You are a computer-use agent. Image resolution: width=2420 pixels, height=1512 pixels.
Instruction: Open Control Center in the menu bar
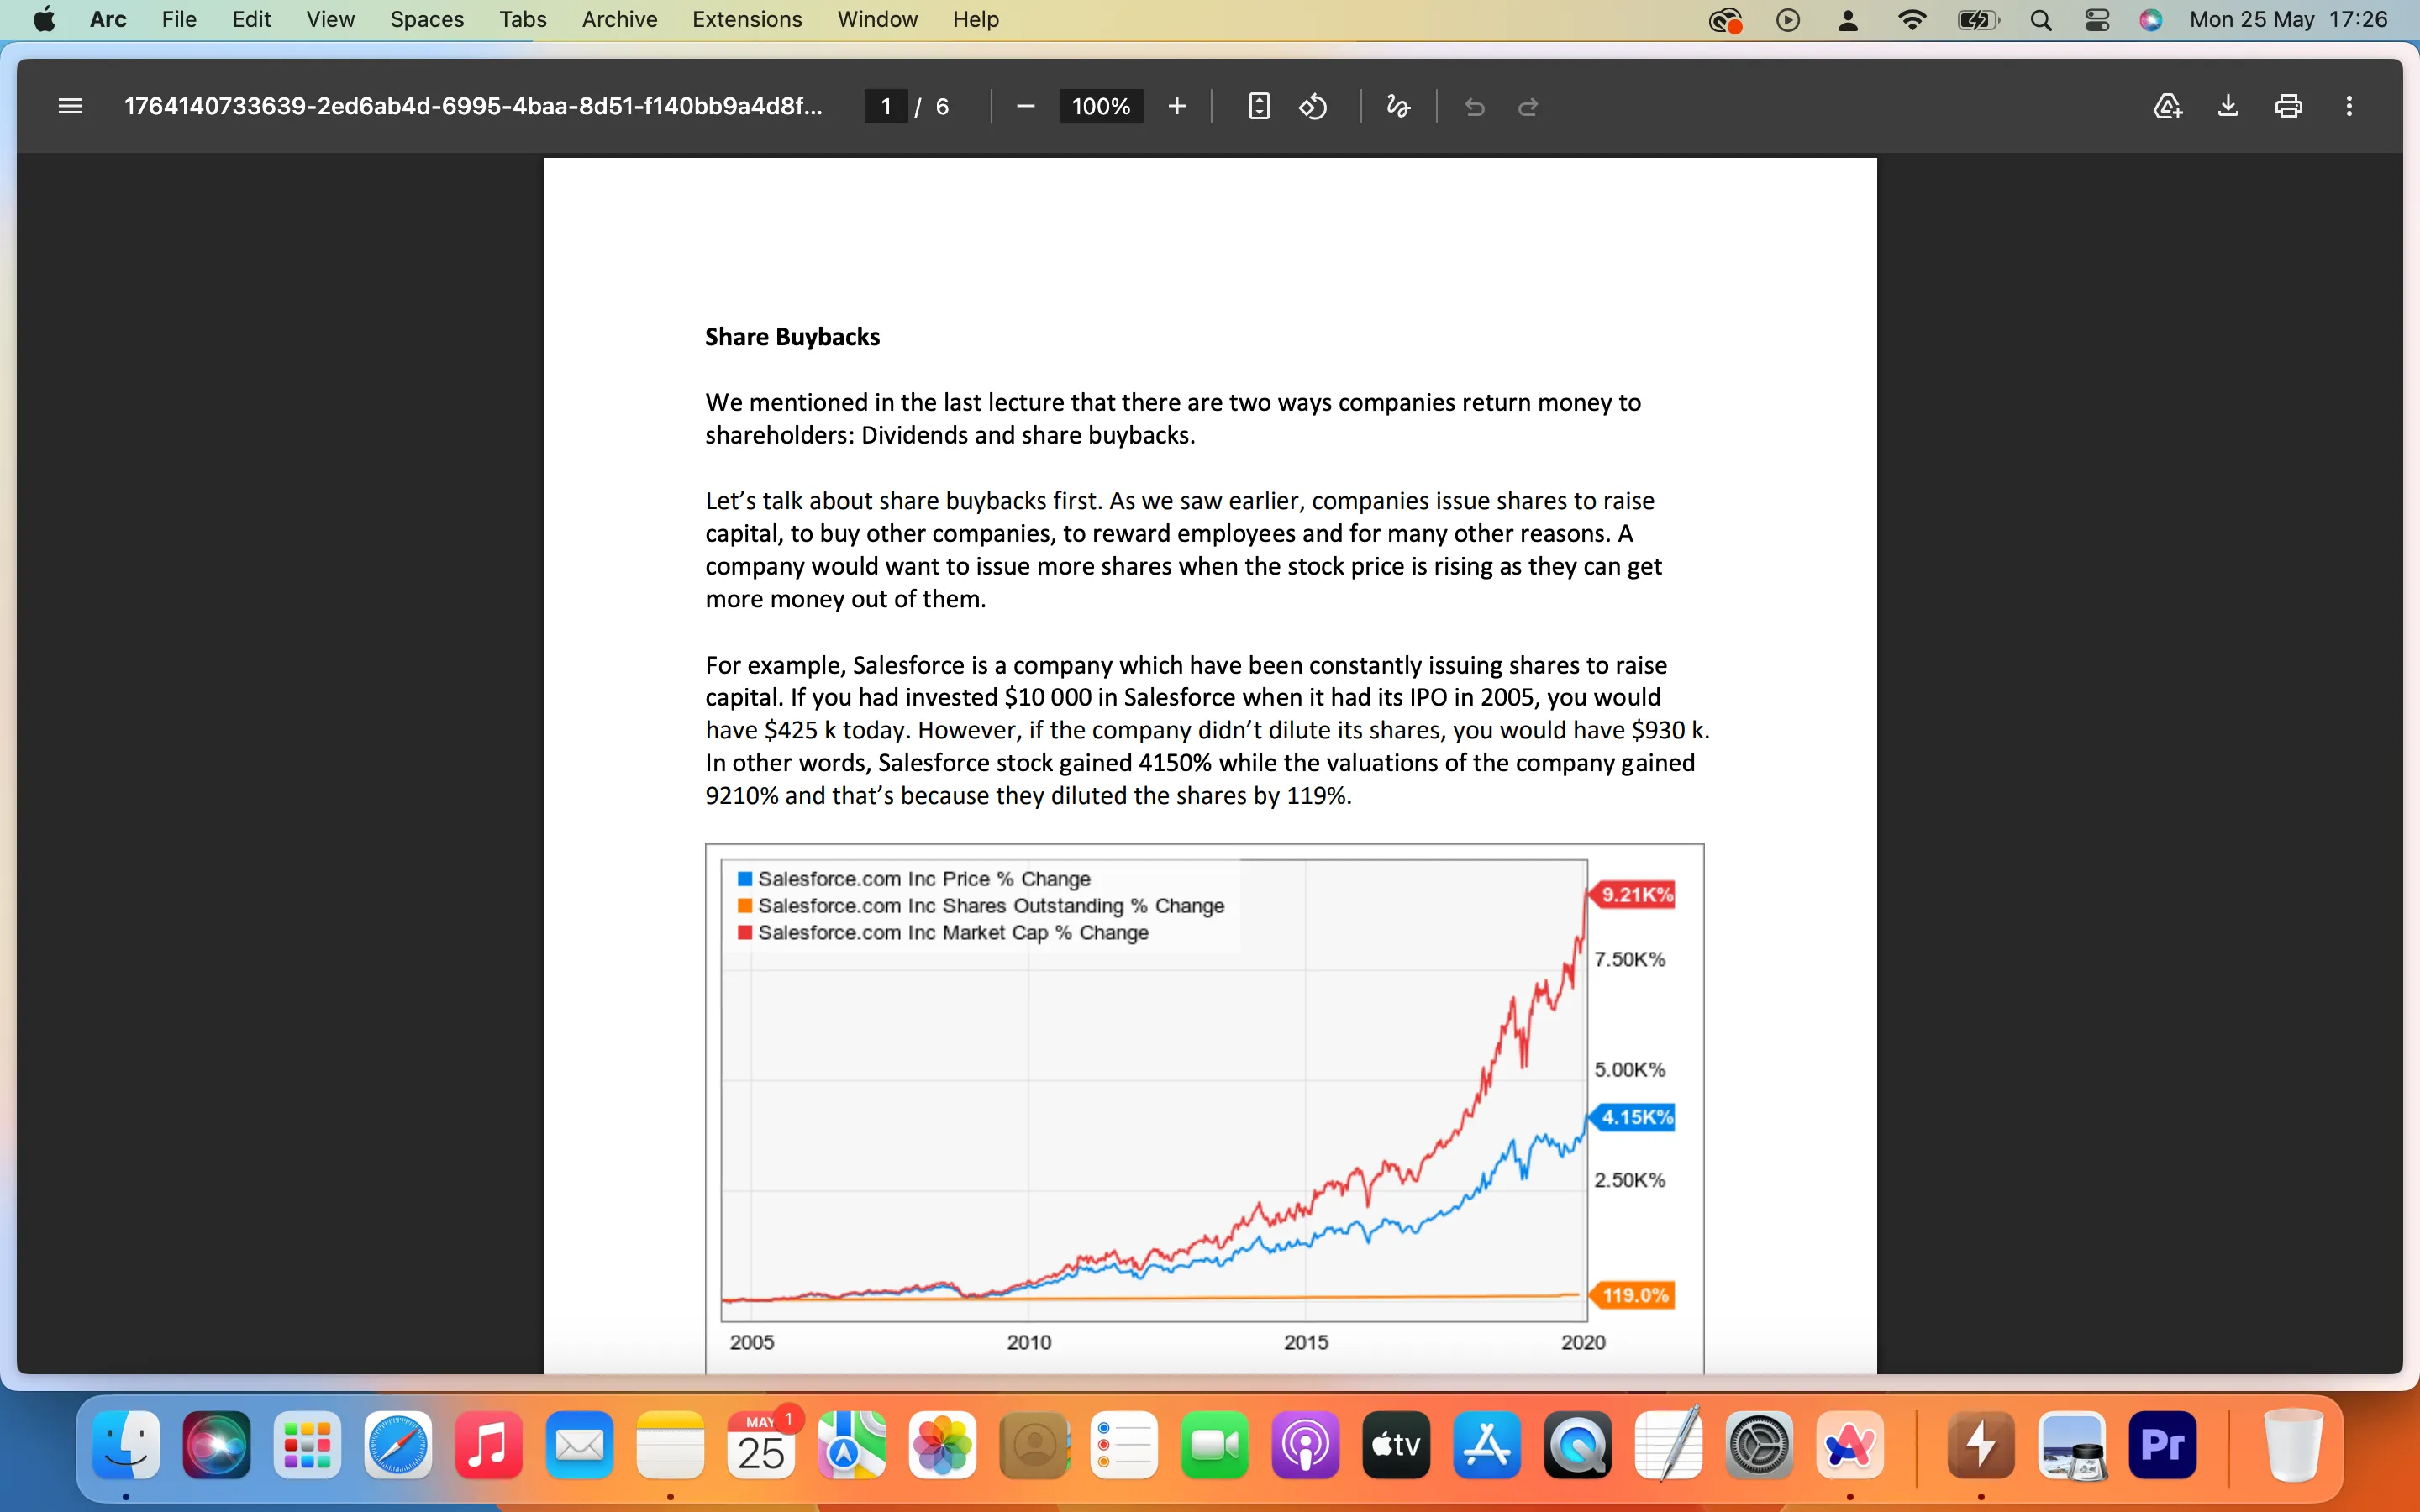coord(2097,20)
